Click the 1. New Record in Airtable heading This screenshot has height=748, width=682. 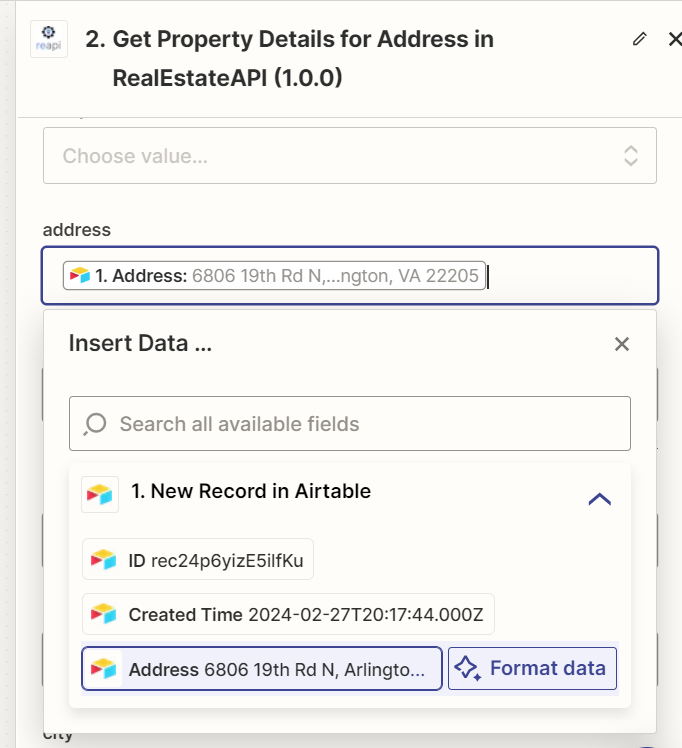[251, 491]
